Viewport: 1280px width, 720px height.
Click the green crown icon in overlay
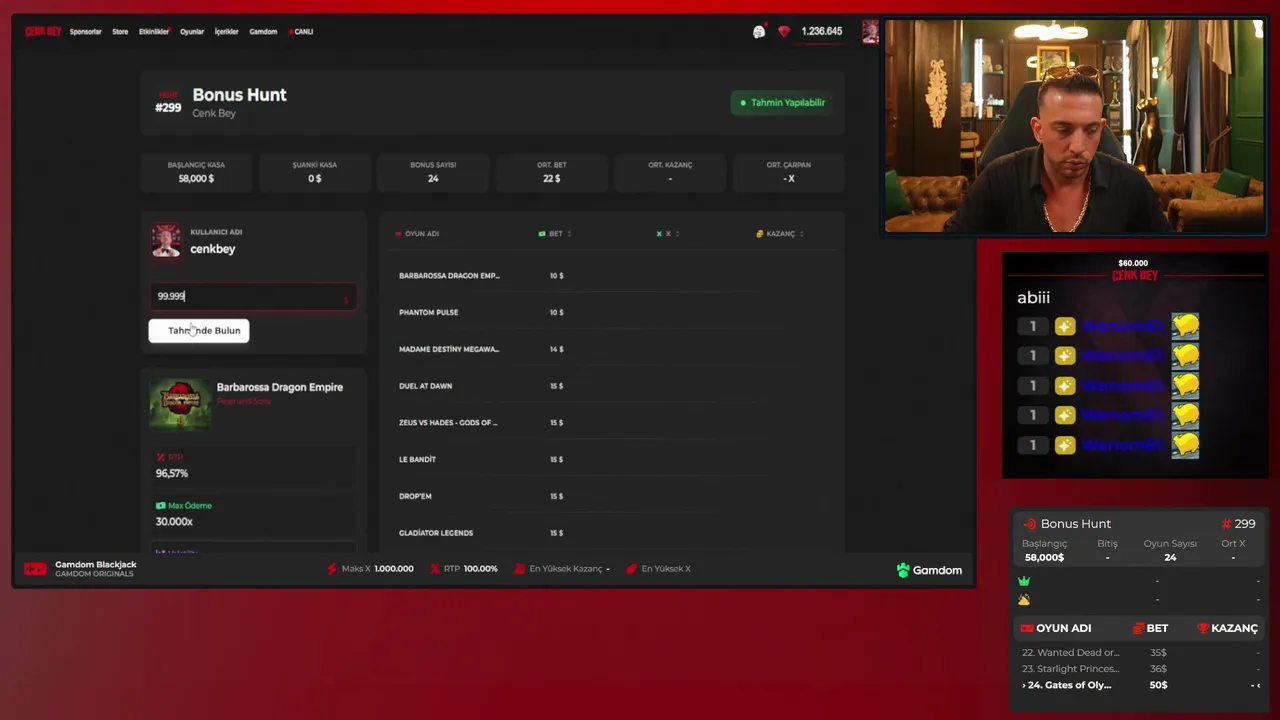[x=1024, y=581]
